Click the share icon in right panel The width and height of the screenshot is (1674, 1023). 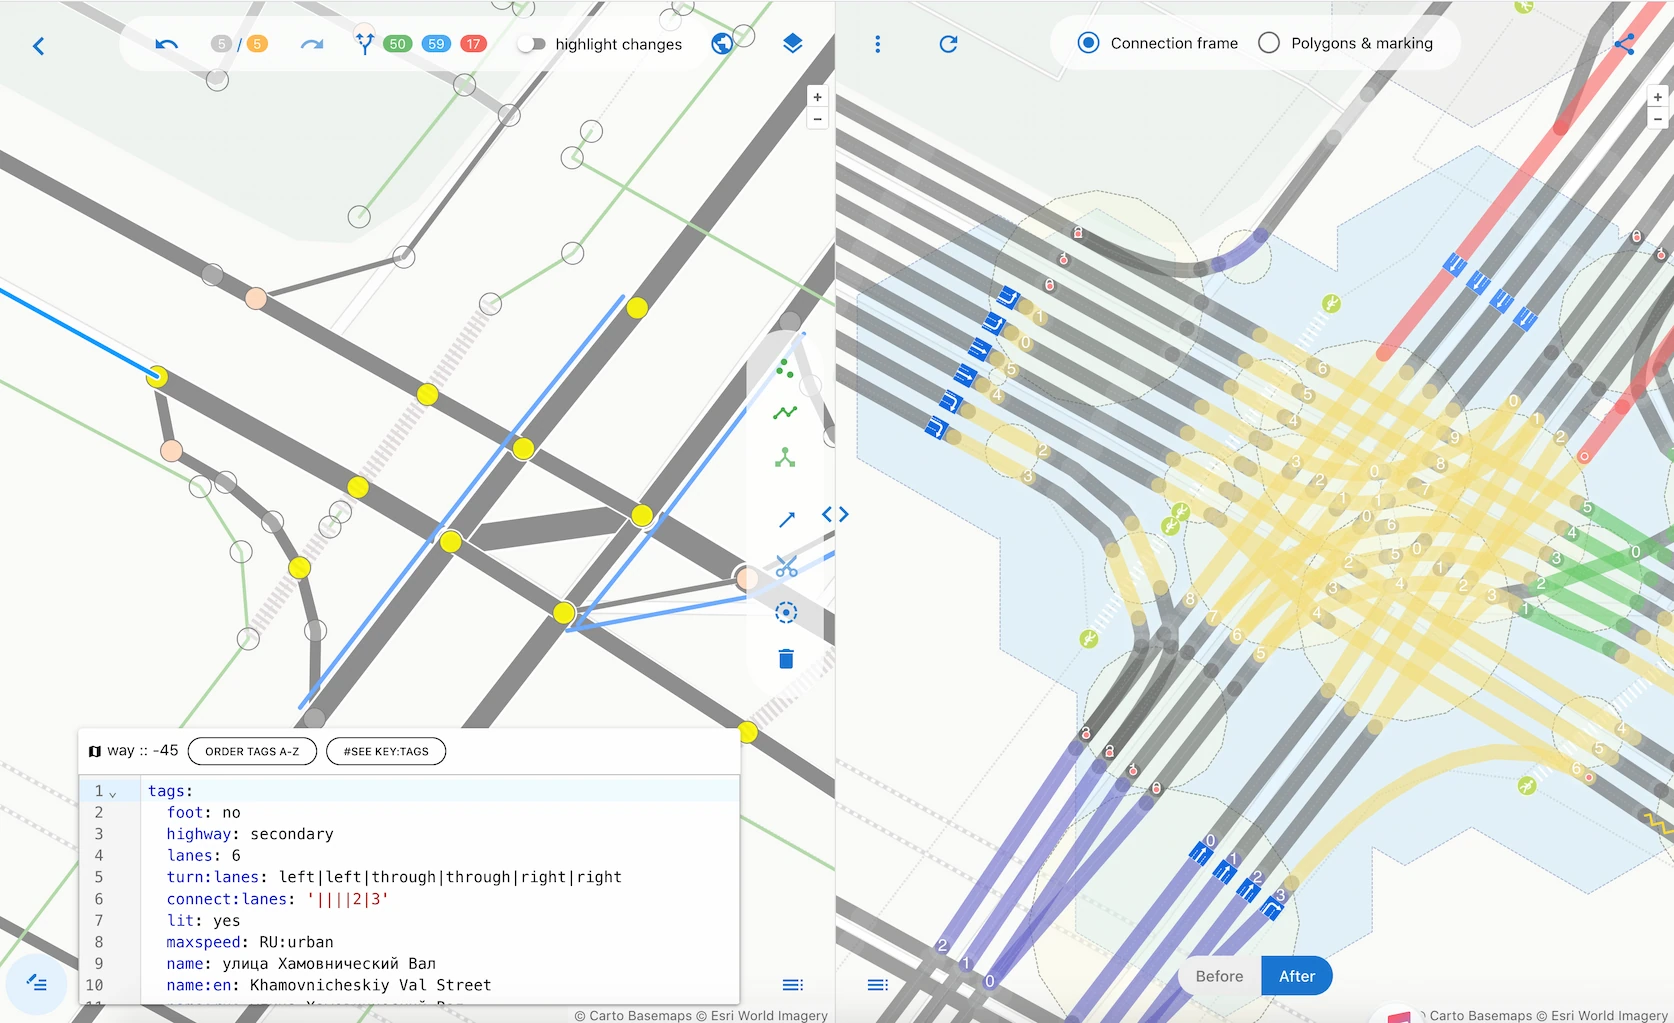click(1624, 44)
